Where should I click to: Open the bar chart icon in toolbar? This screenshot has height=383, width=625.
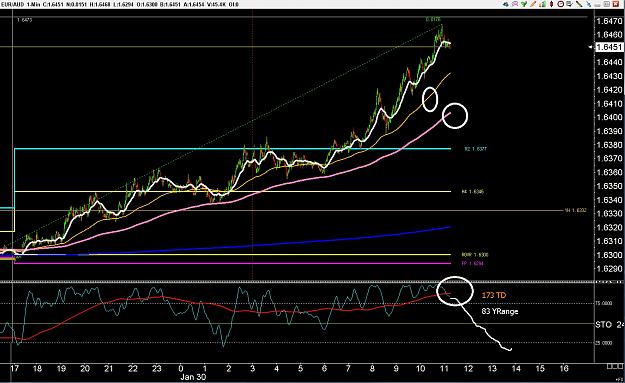tap(542, 4)
